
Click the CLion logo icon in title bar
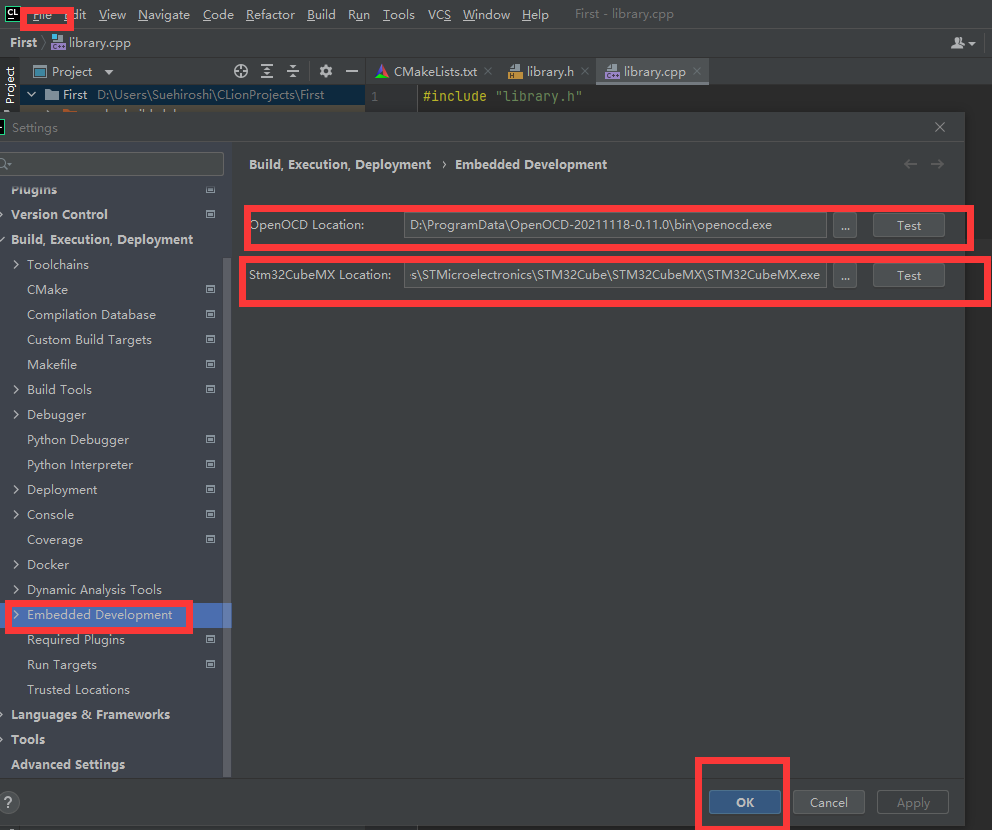12,13
